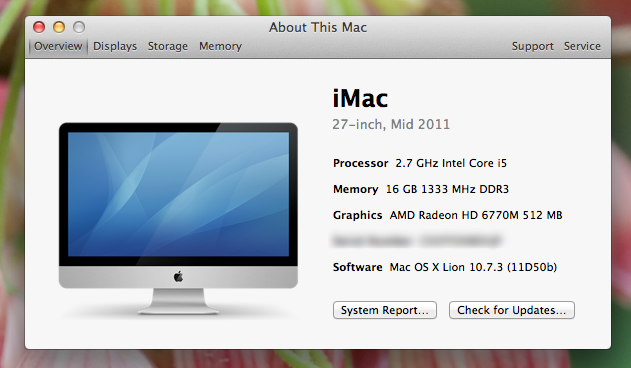The image size is (631, 368).
Task: Open the Memory tab
Action: point(221,46)
